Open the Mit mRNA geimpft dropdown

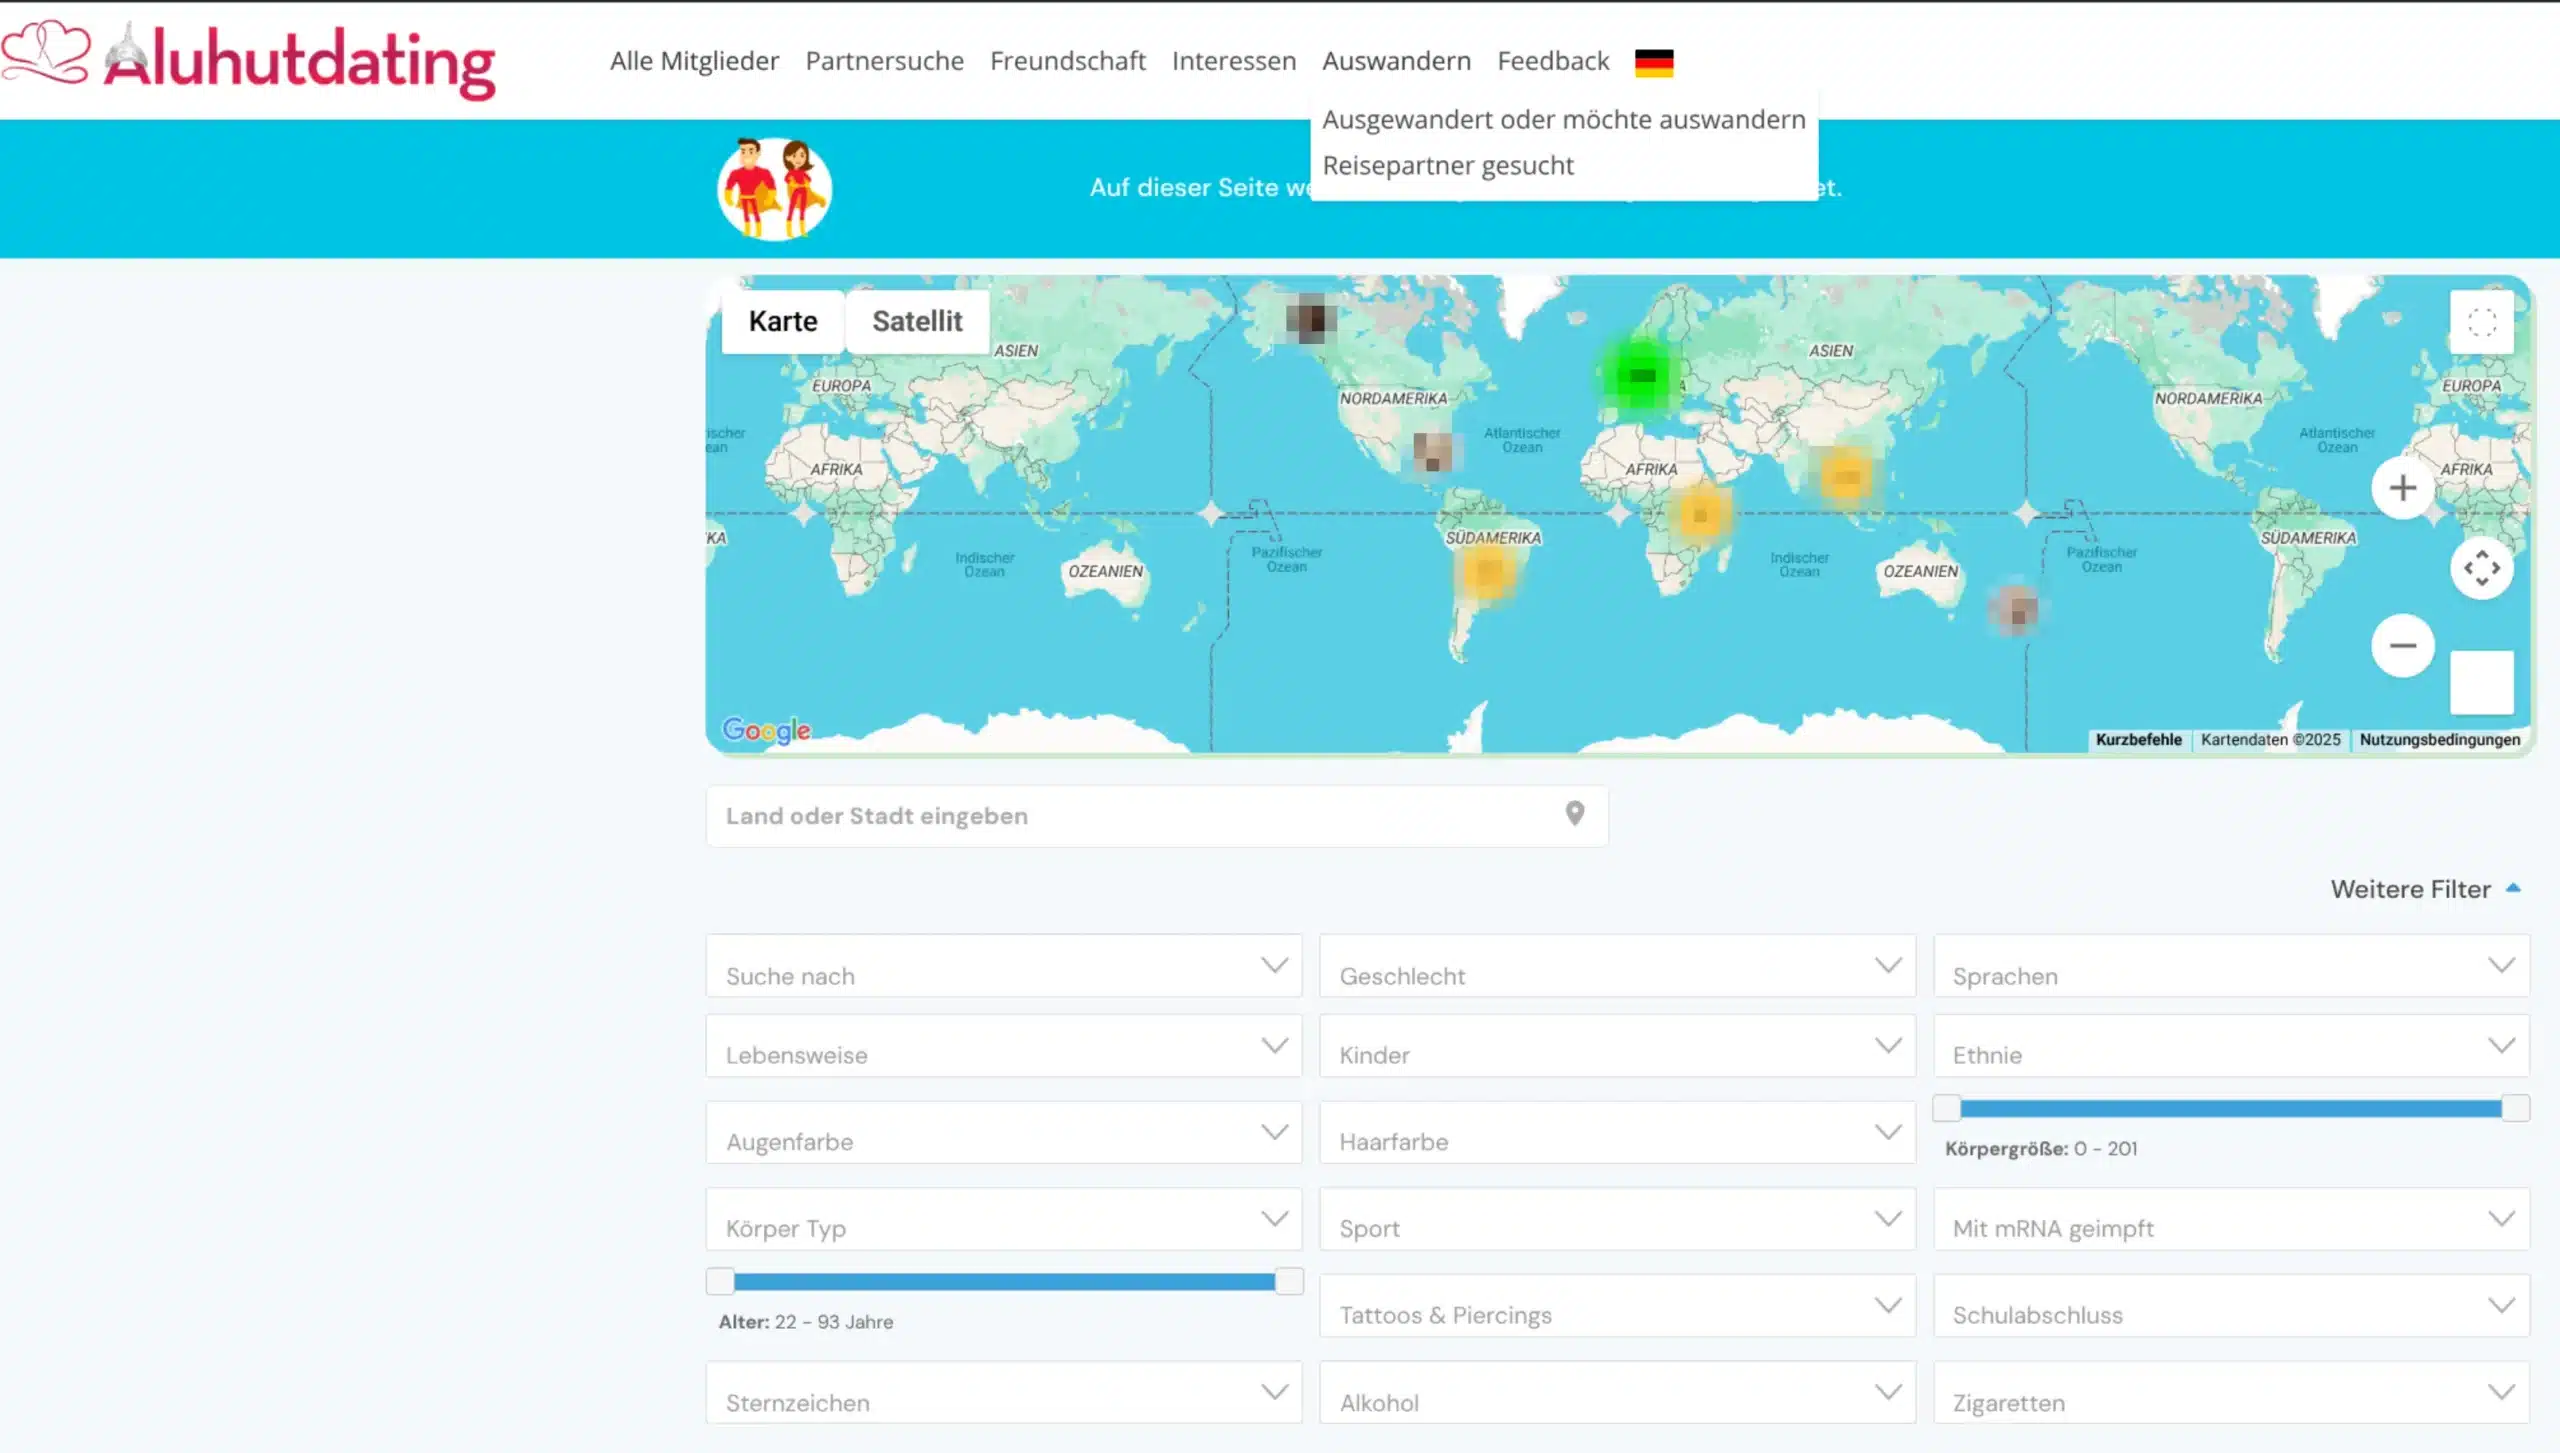2230,1219
